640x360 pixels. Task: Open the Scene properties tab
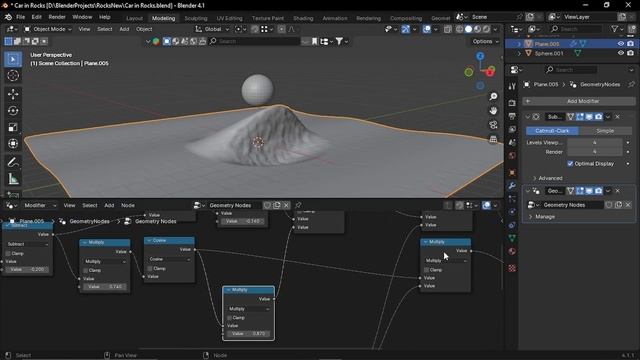point(512,142)
